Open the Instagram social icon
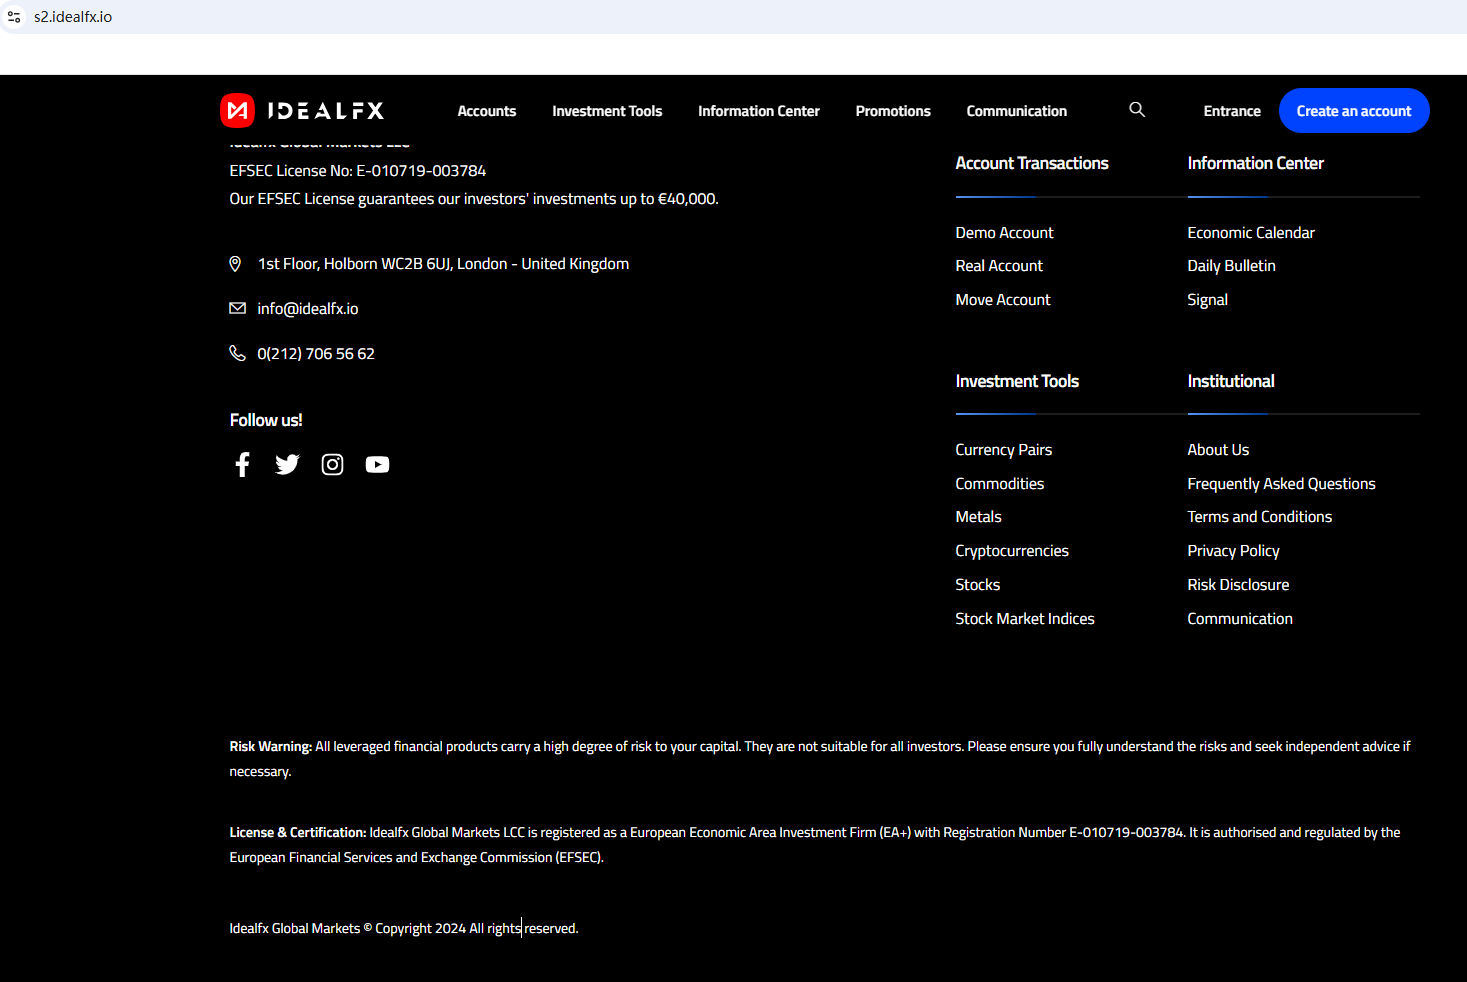 (332, 464)
